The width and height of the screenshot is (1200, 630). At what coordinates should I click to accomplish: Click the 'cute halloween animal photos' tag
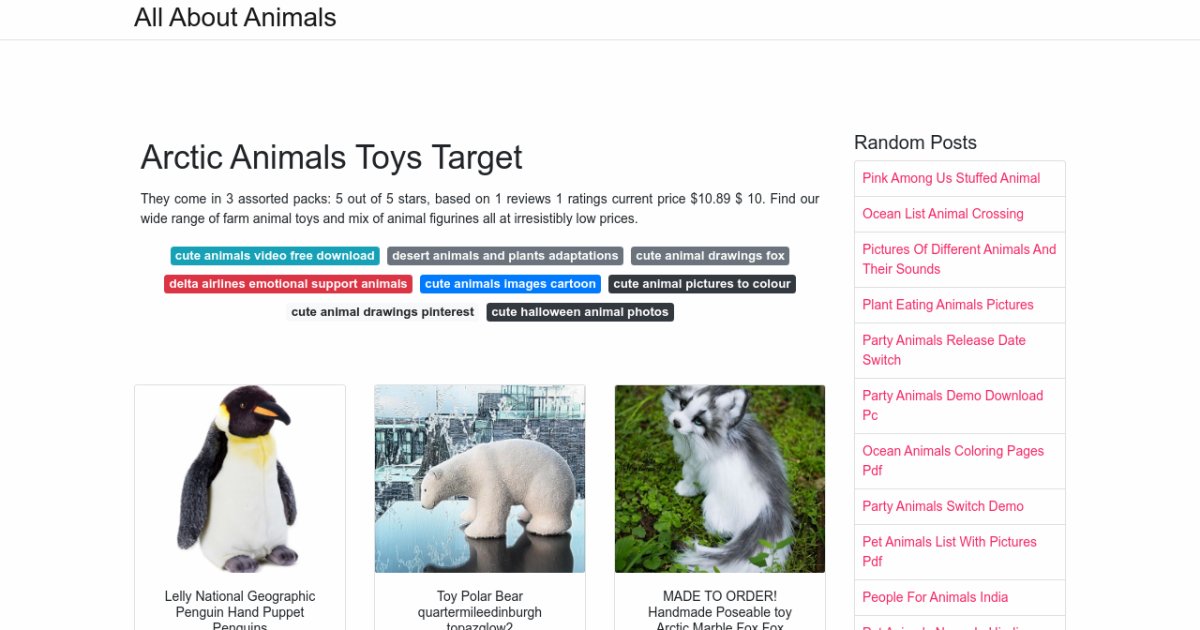[580, 312]
